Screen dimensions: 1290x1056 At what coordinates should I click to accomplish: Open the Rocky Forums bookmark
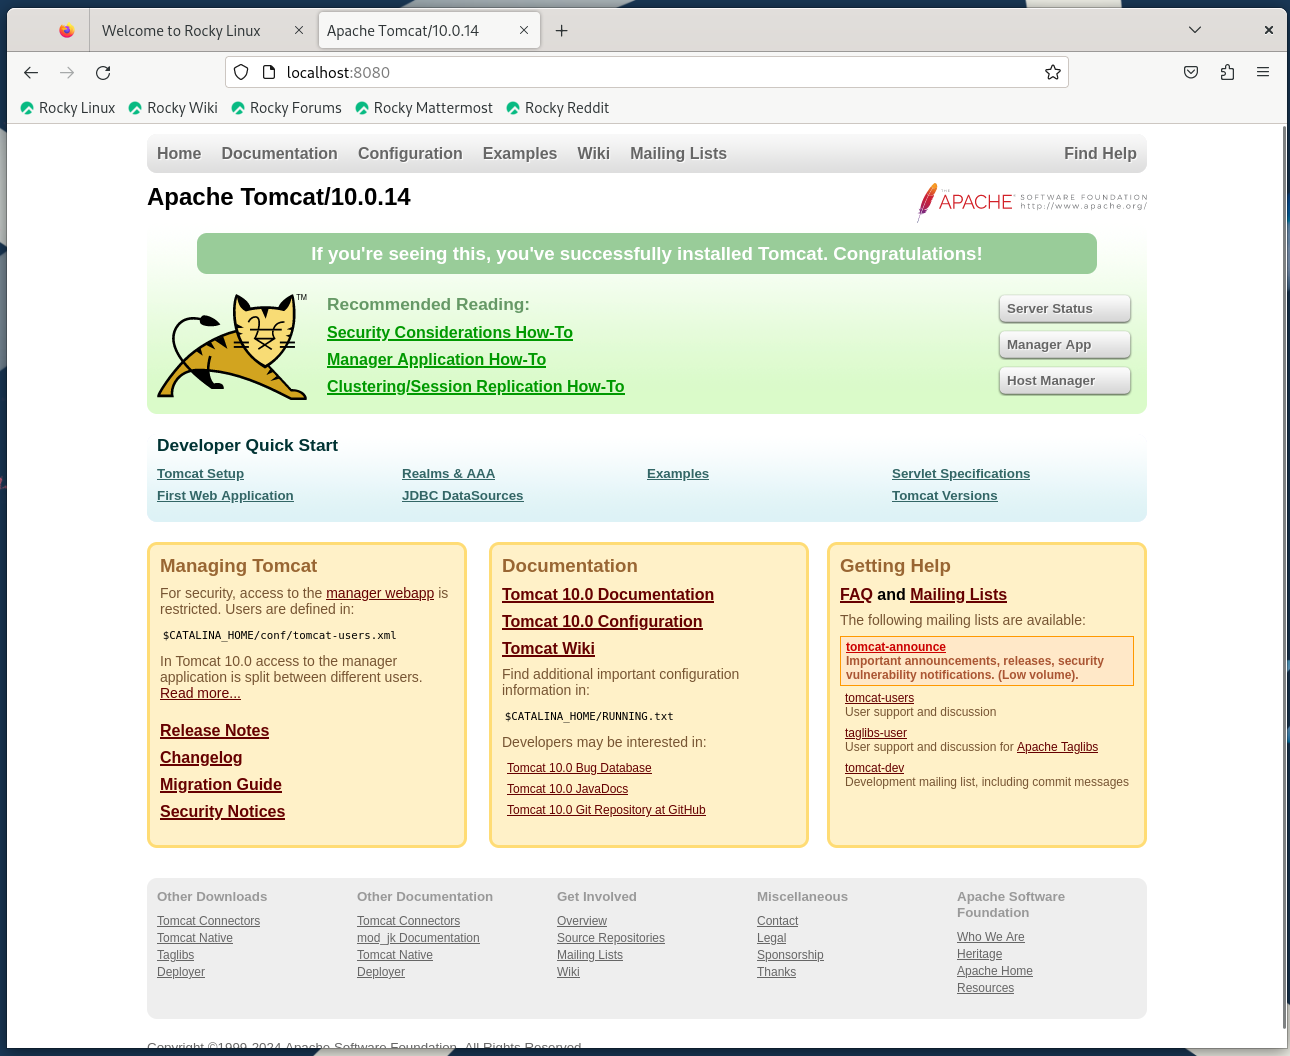click(x=286, y=108)
